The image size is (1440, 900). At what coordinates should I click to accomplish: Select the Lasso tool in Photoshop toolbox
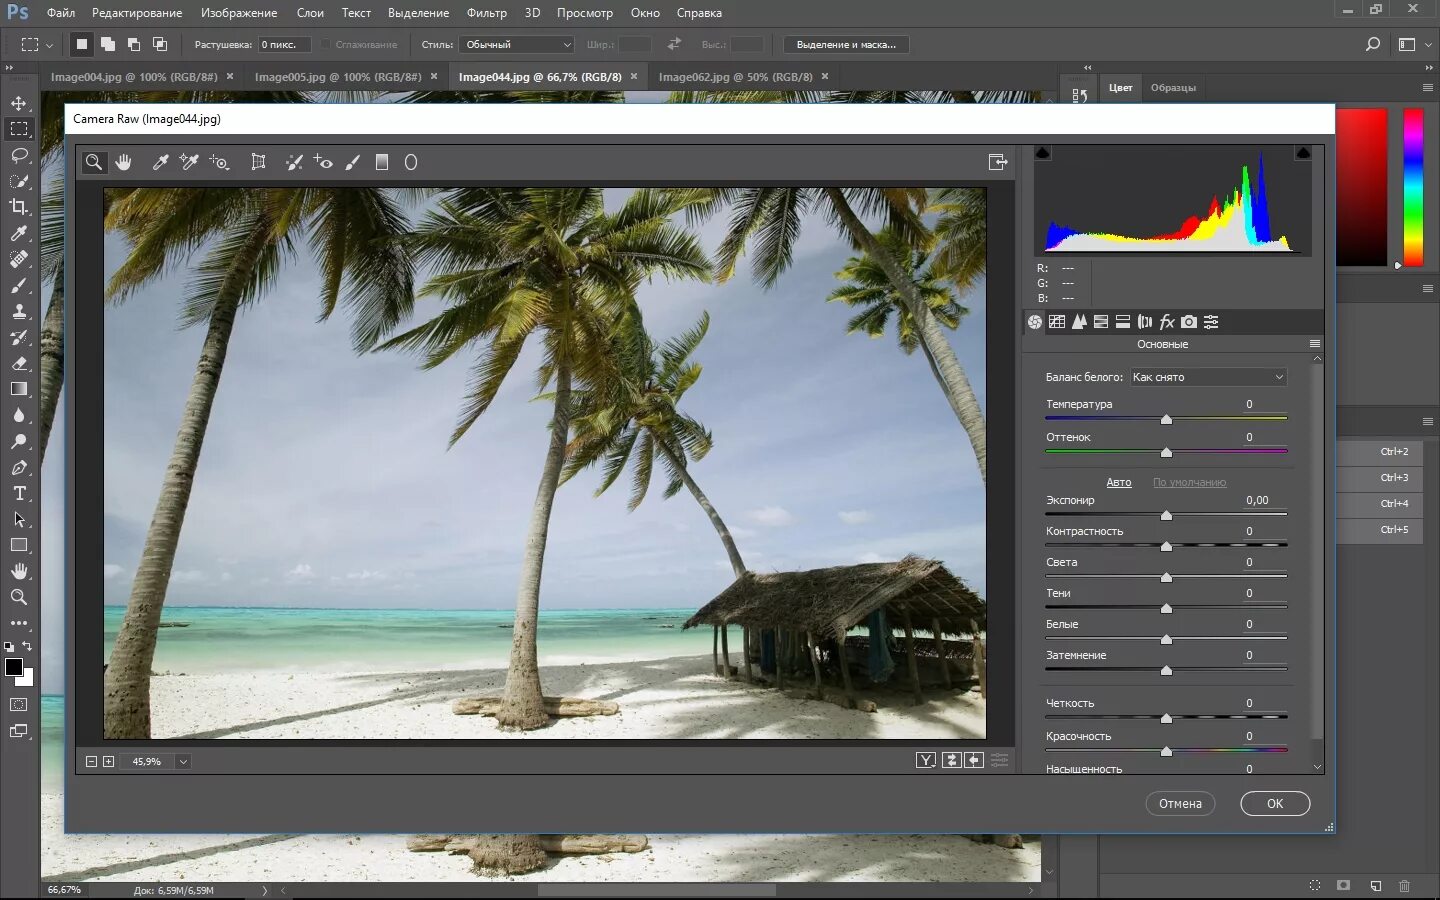tap(19, 155)
